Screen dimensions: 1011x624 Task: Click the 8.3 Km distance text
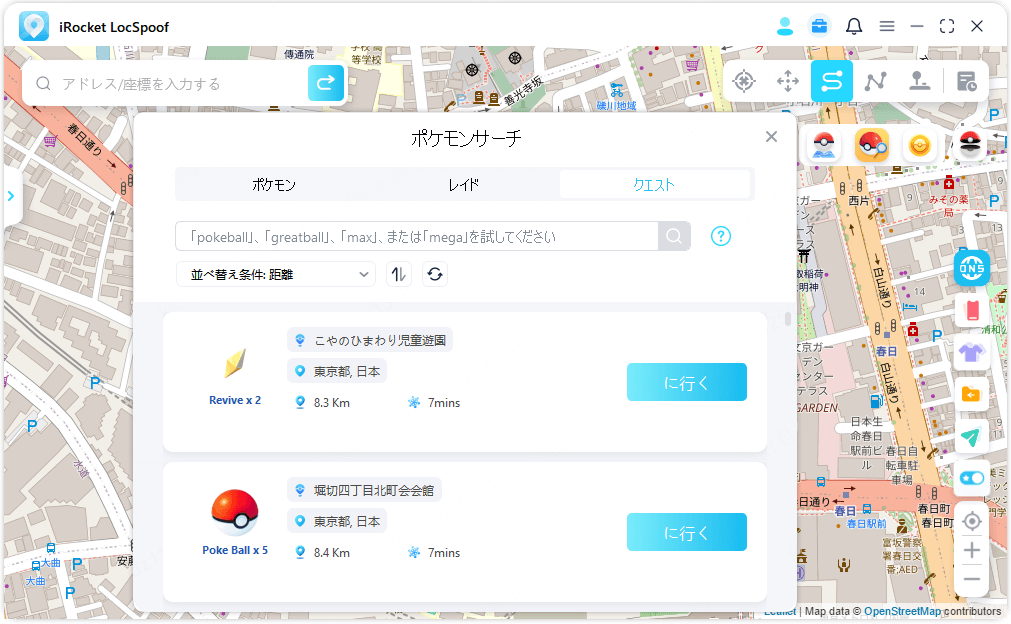(331, 403)
